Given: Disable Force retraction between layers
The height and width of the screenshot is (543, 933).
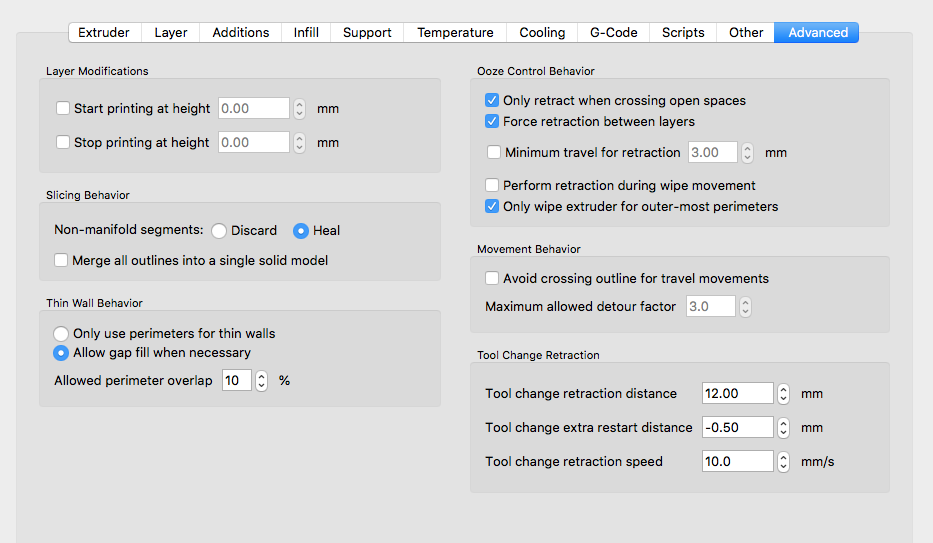Looking at the screenshot, I should [x=492, y=121].
